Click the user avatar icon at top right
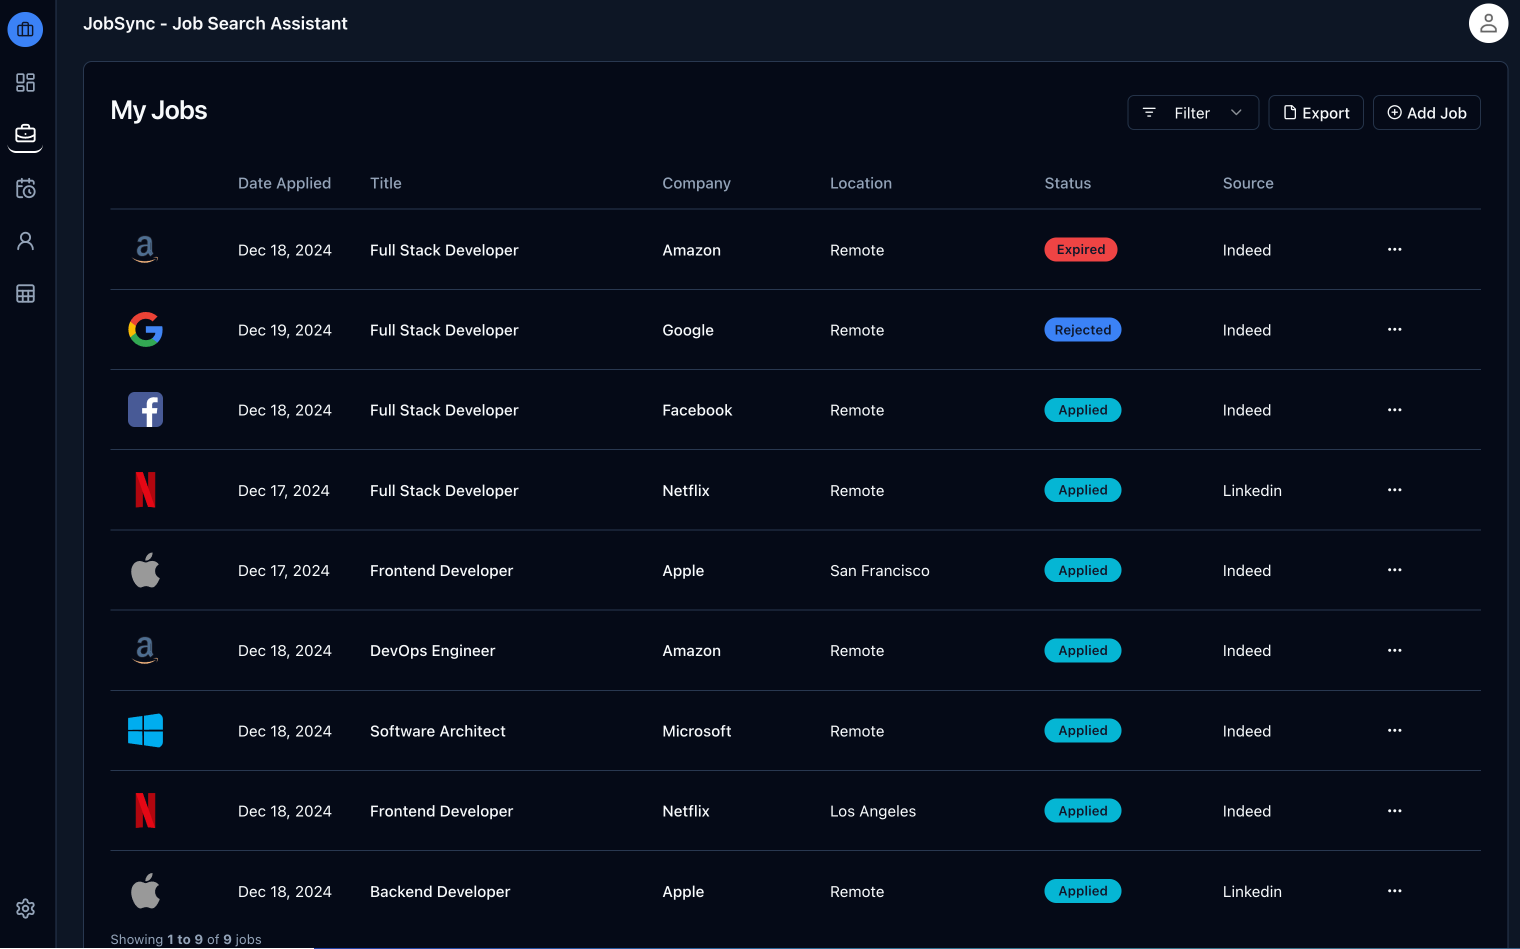 tap(1488, 23)
